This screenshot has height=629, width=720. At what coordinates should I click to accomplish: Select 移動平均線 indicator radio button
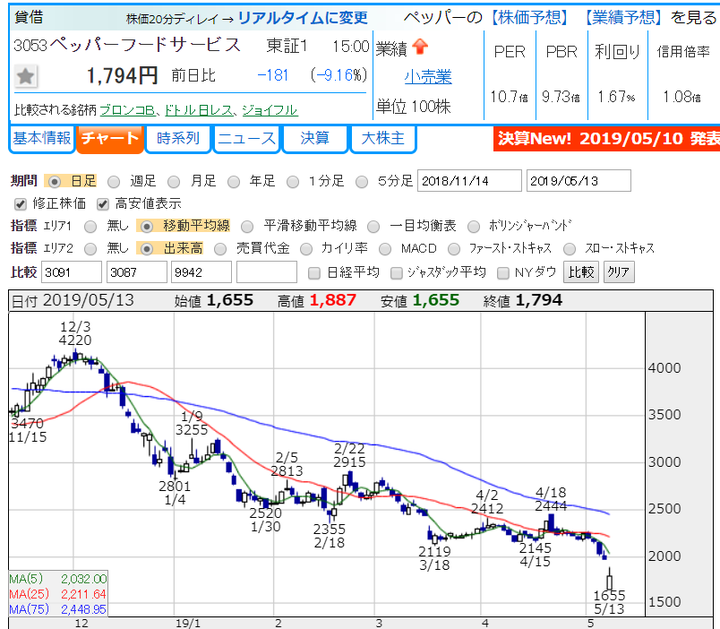(146, 226)
